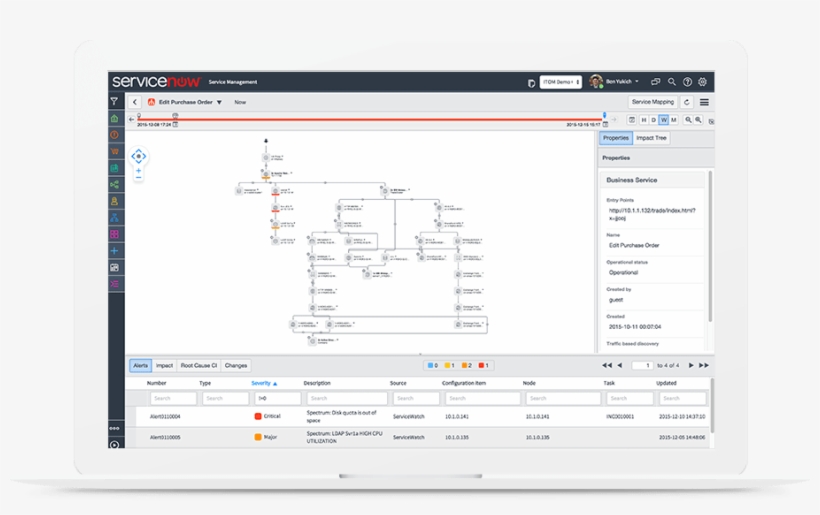
Task: Select the Root Cause CI tab
Action: [199, 365]
